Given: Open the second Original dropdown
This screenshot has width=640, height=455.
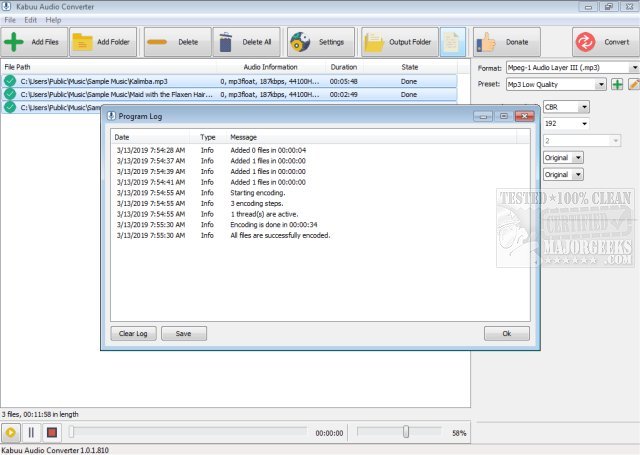Looking at the screenshot, I should [563, 175].
